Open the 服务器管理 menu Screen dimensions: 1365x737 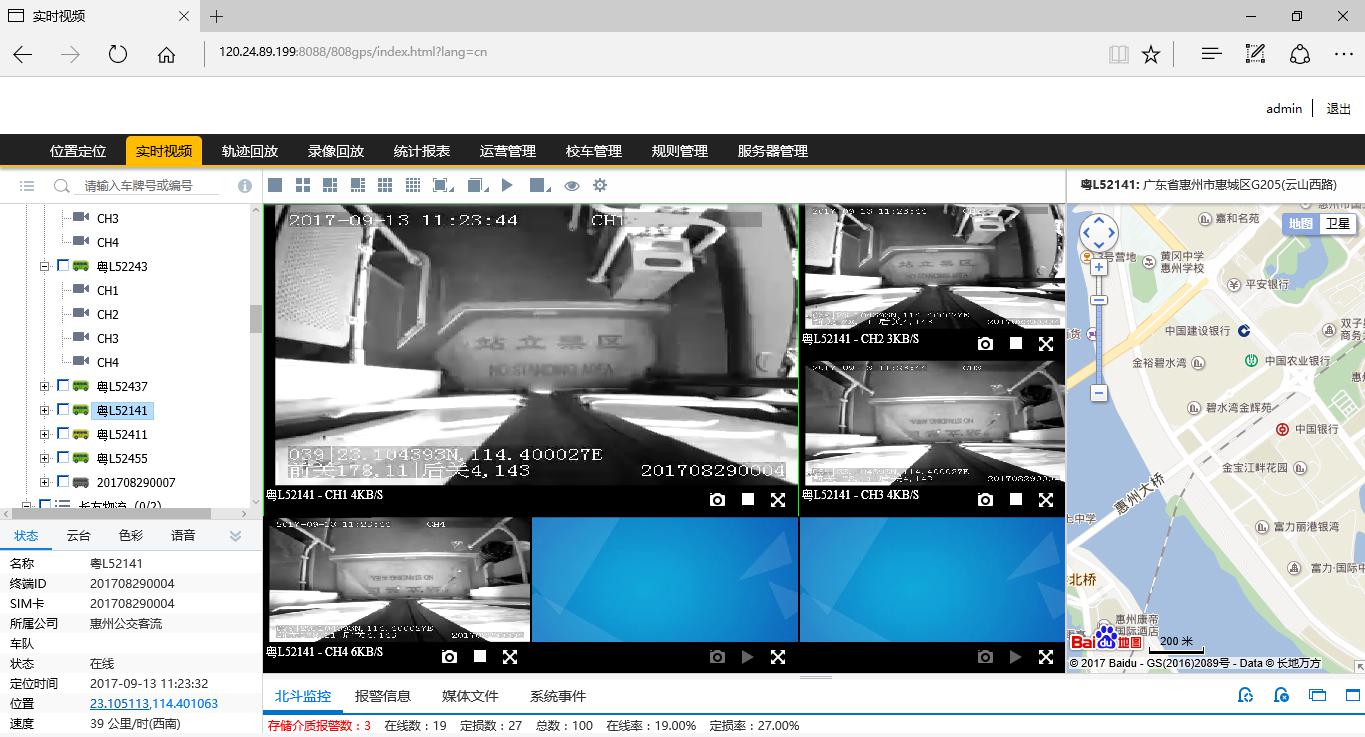(x=773, y=151)
